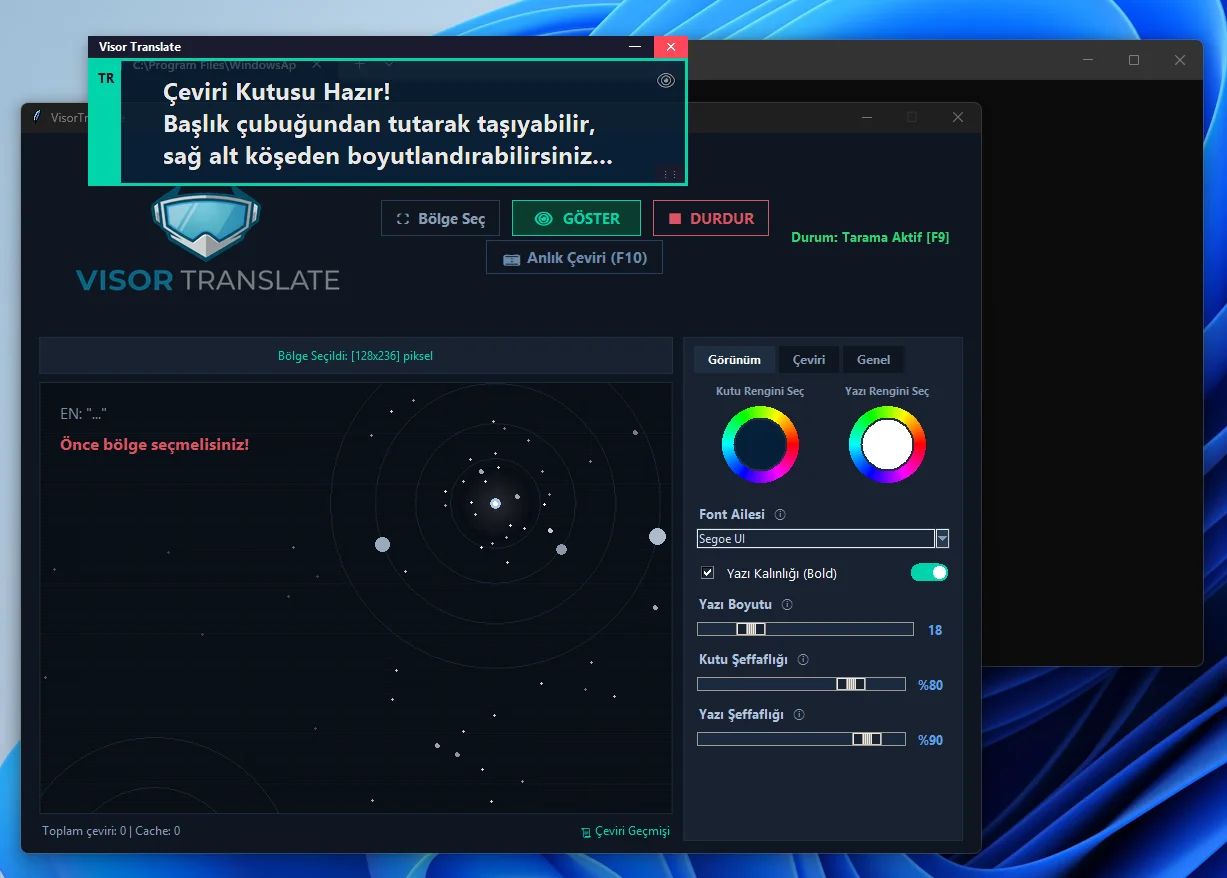Click the info icon beside Font Ailesi
Image resolution: width=1227 pixels, height=878 pixels.
(x=780, y=514)
